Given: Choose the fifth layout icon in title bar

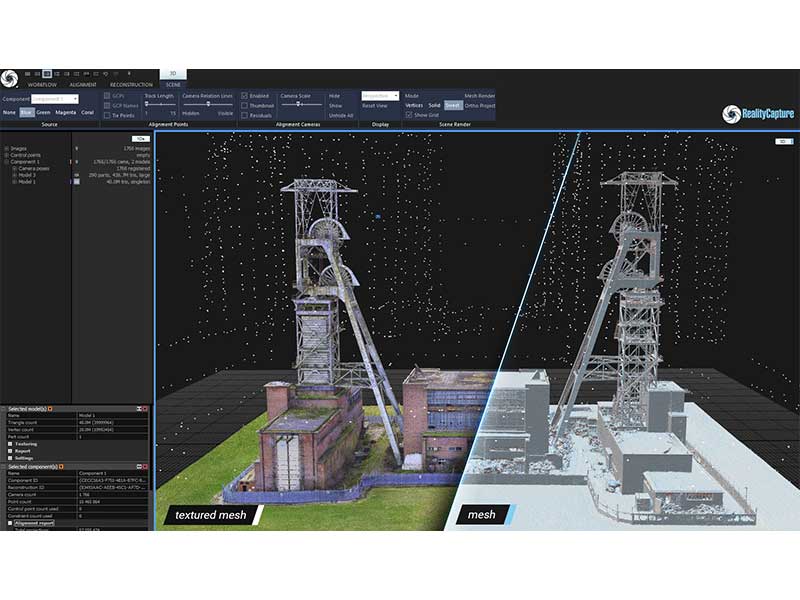Looking at the screenshot, I should (x=66, y=73).
